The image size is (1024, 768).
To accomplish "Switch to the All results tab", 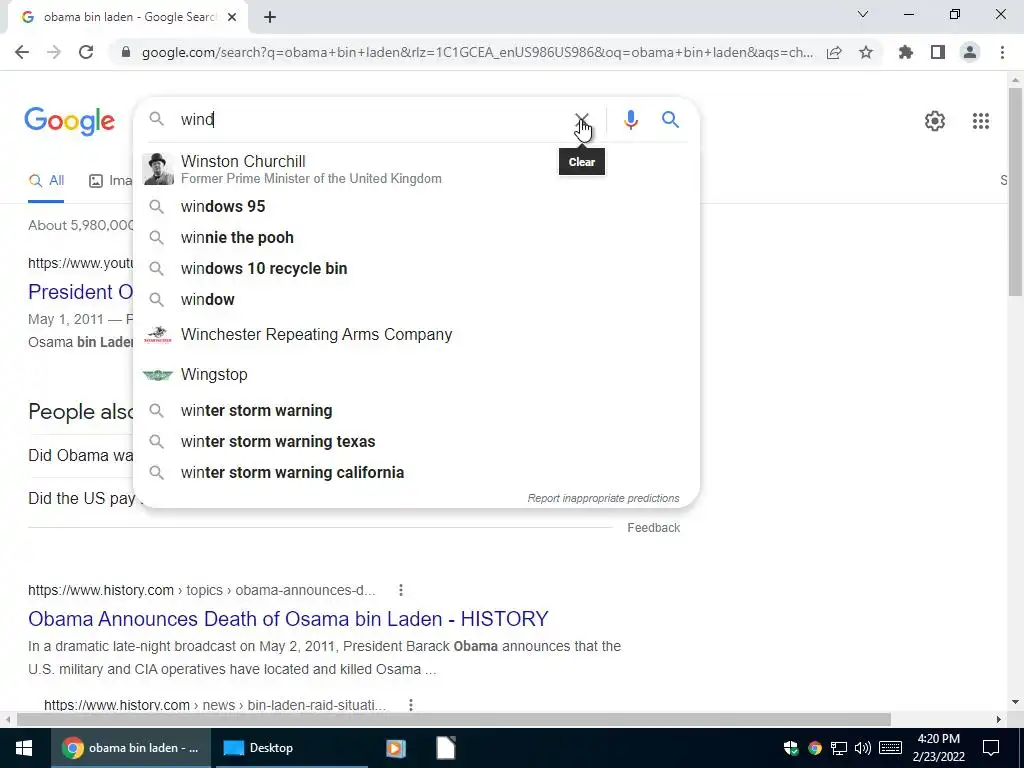I will [x=46, y=181].
